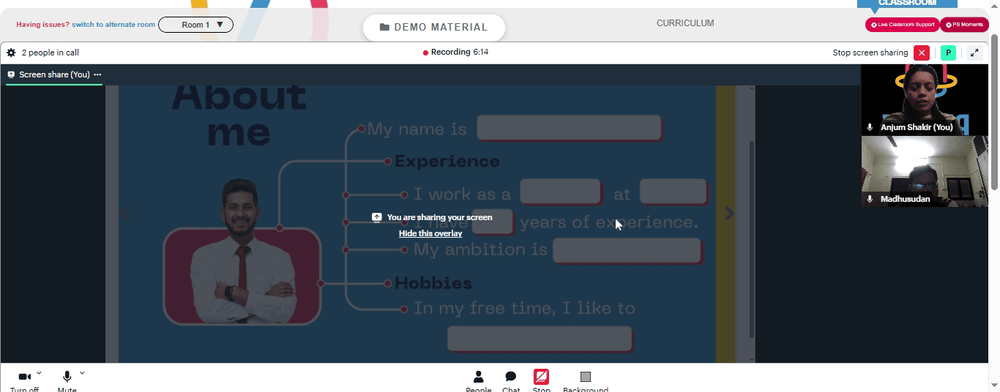Click the folder icon in DEMO MATERIAL

click(x=385, y=27)
